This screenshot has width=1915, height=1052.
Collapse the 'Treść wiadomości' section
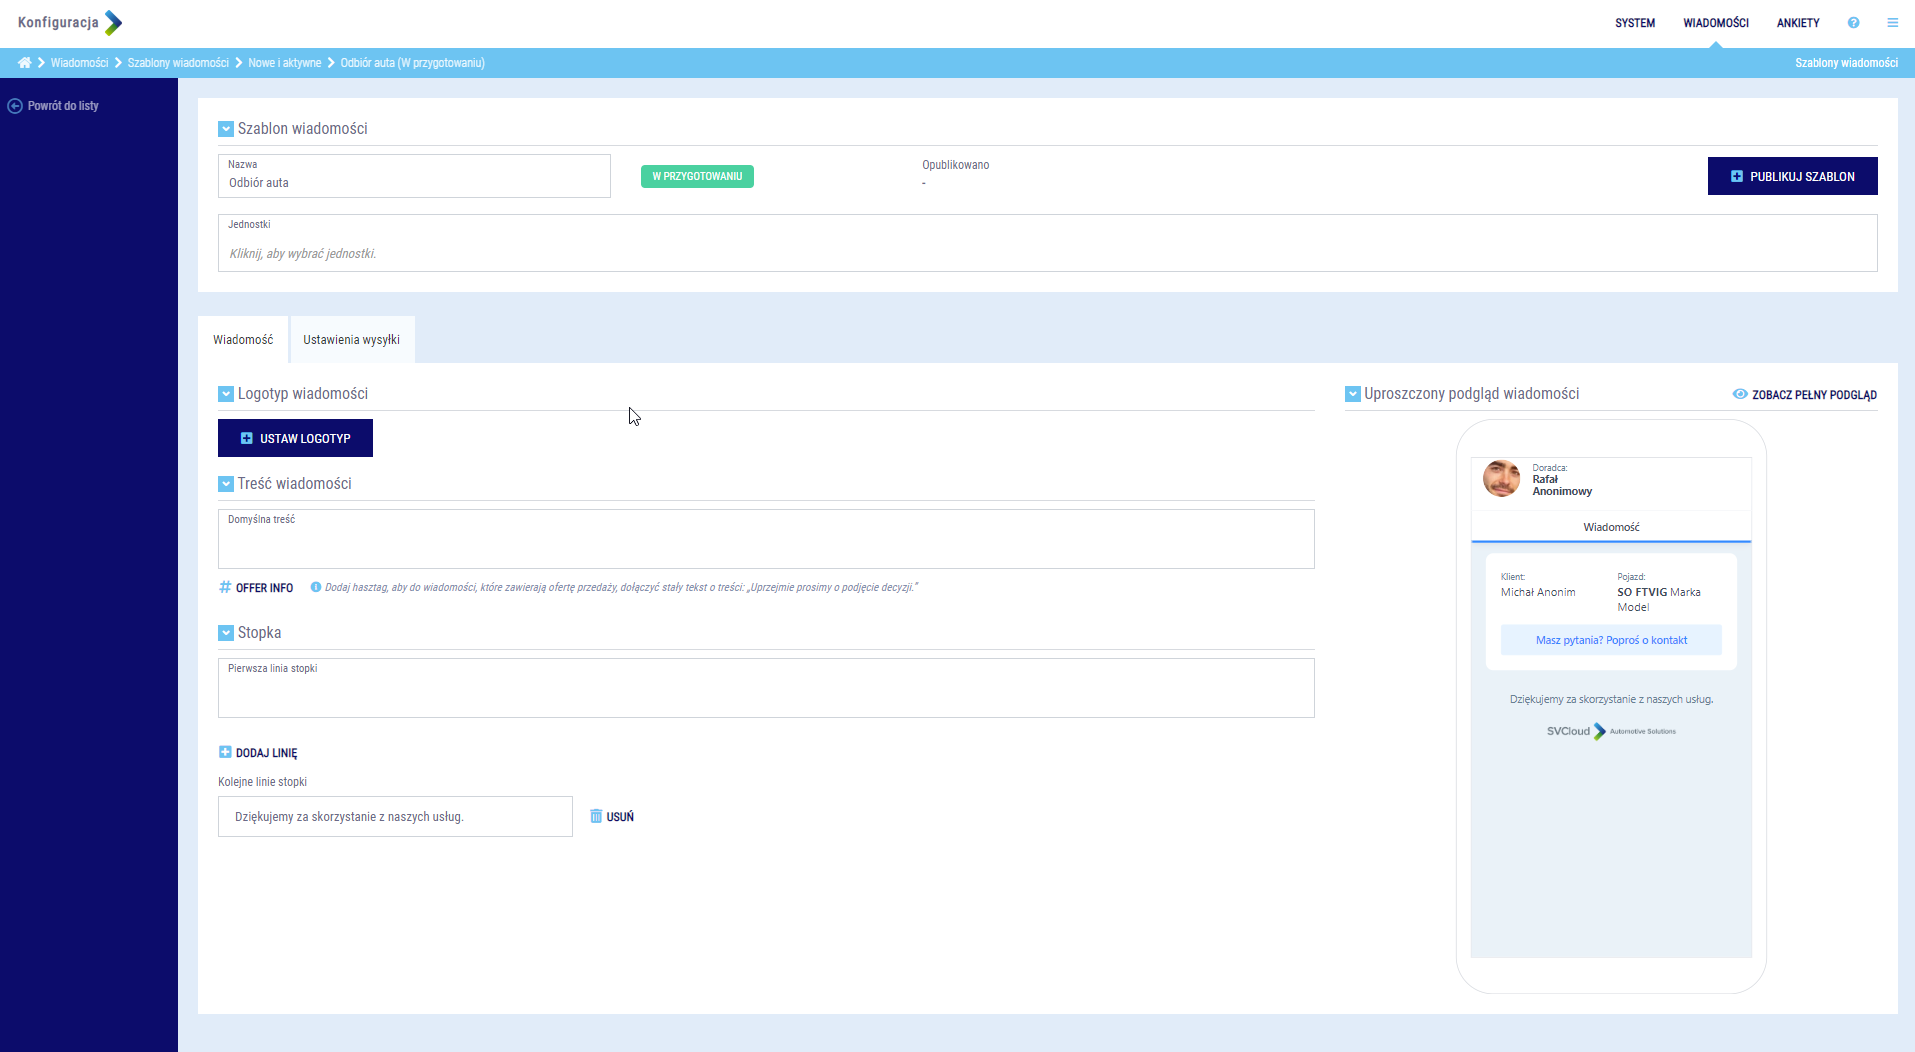[226, 484]
